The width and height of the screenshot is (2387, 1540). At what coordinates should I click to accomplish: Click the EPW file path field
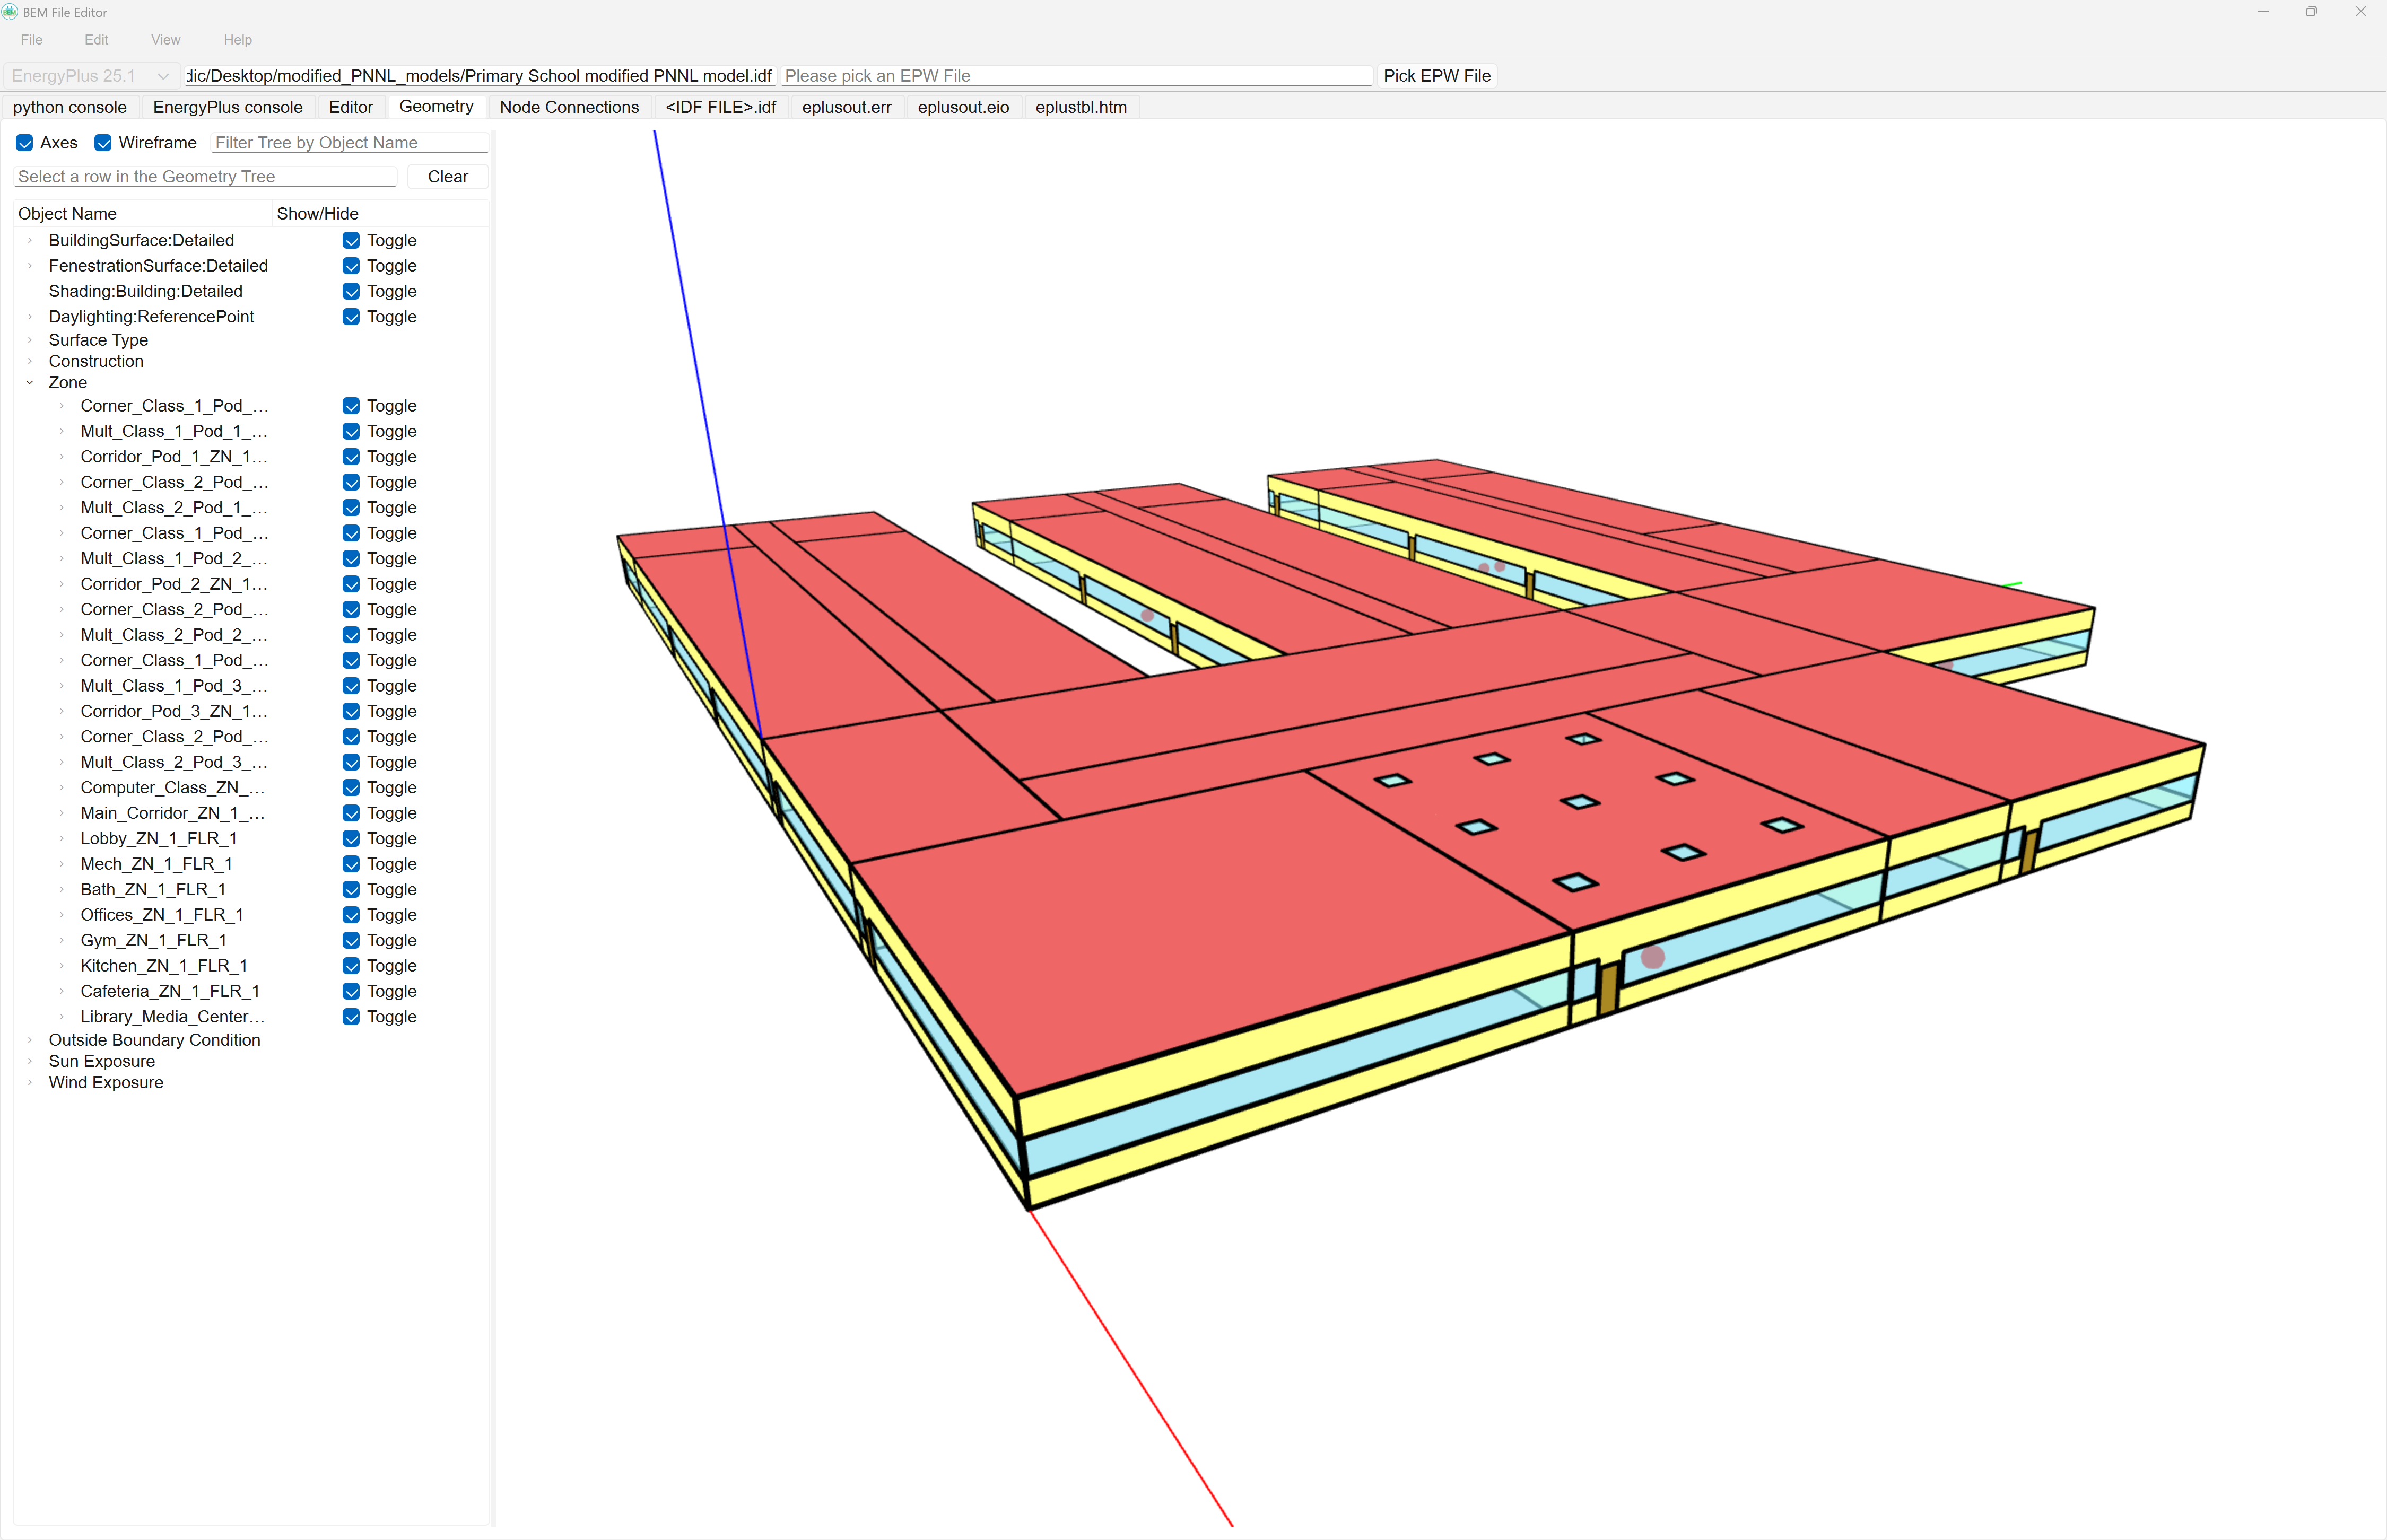pos(1077,76)
